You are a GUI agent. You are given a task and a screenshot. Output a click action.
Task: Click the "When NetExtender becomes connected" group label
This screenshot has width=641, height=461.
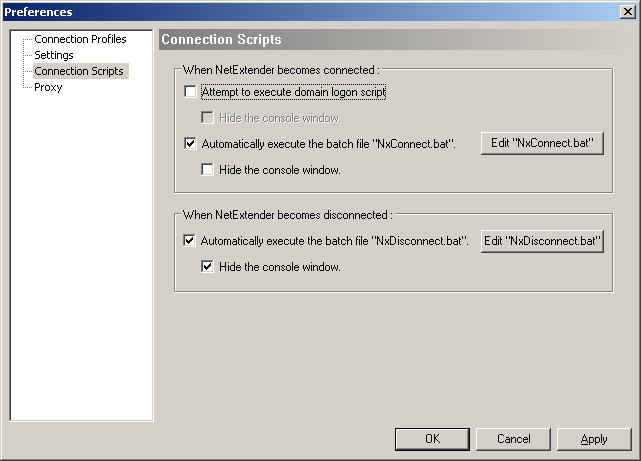(280, 70)
